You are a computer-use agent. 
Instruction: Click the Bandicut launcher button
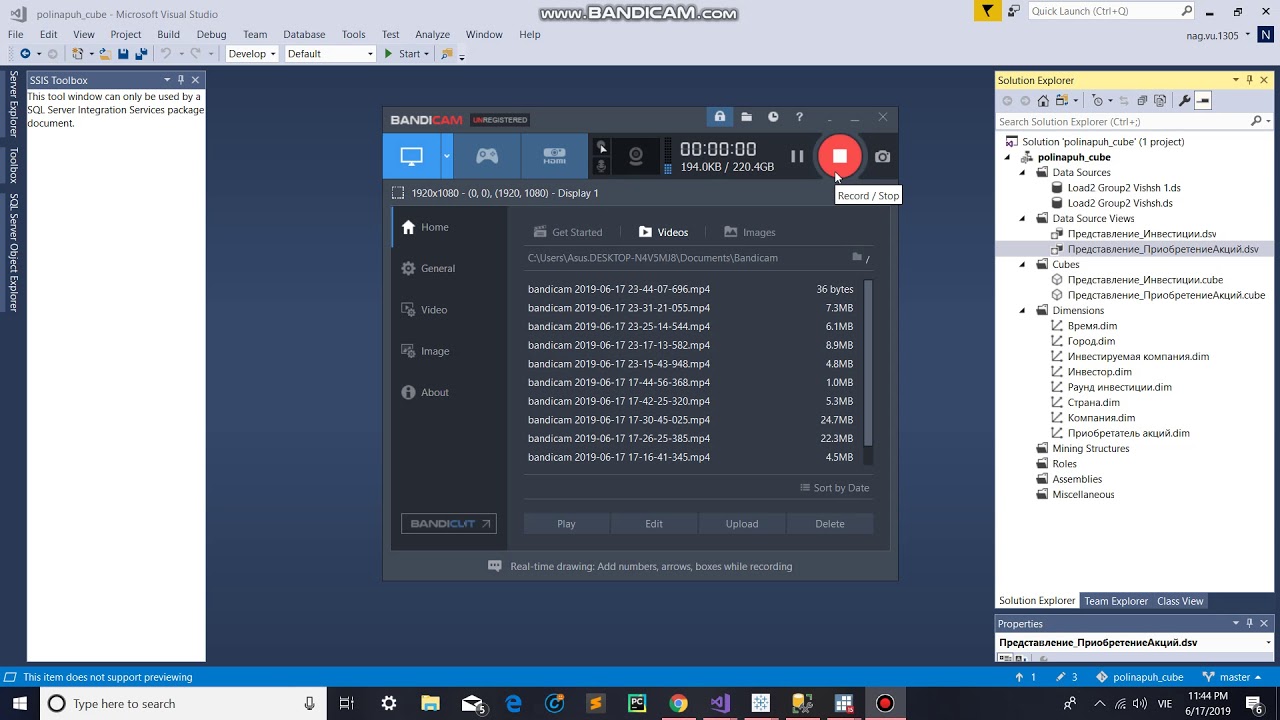tap(449, 523)
